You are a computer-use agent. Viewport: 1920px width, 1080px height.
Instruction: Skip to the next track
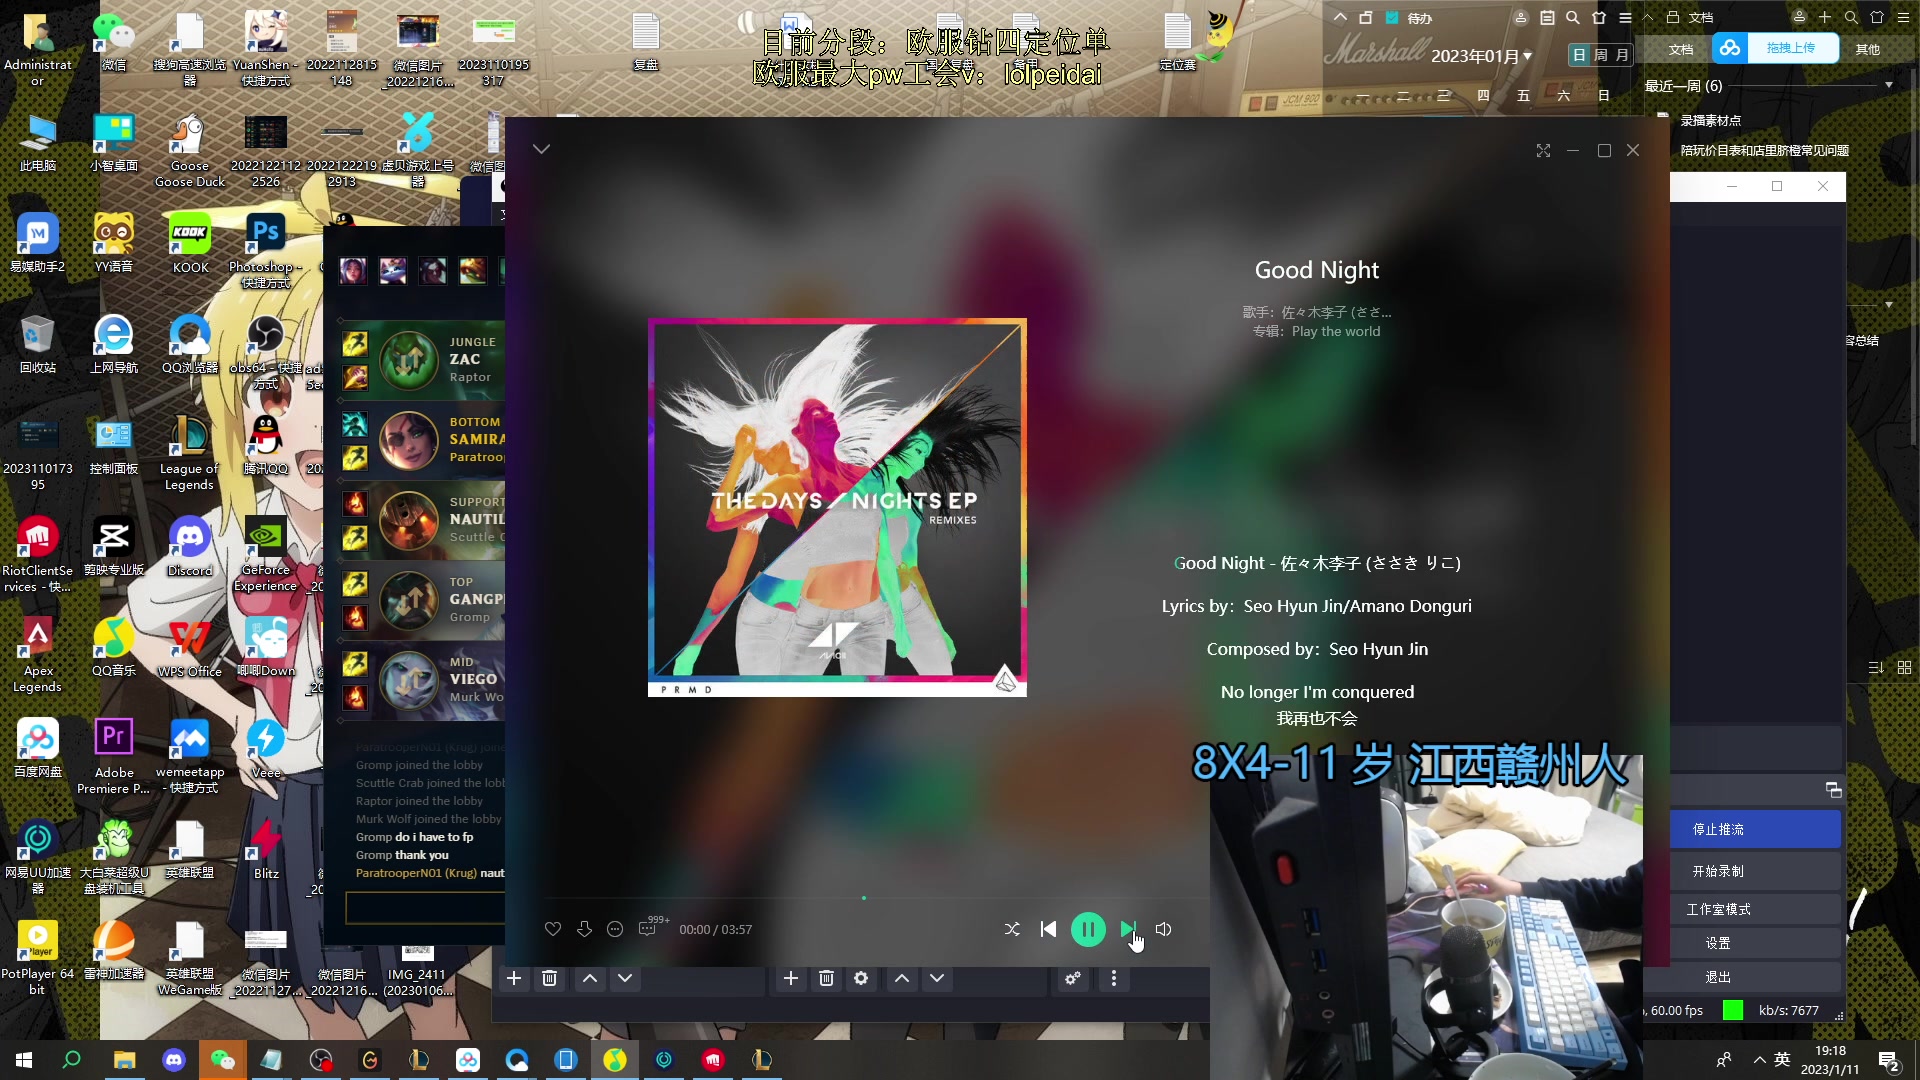(1128, 929)
